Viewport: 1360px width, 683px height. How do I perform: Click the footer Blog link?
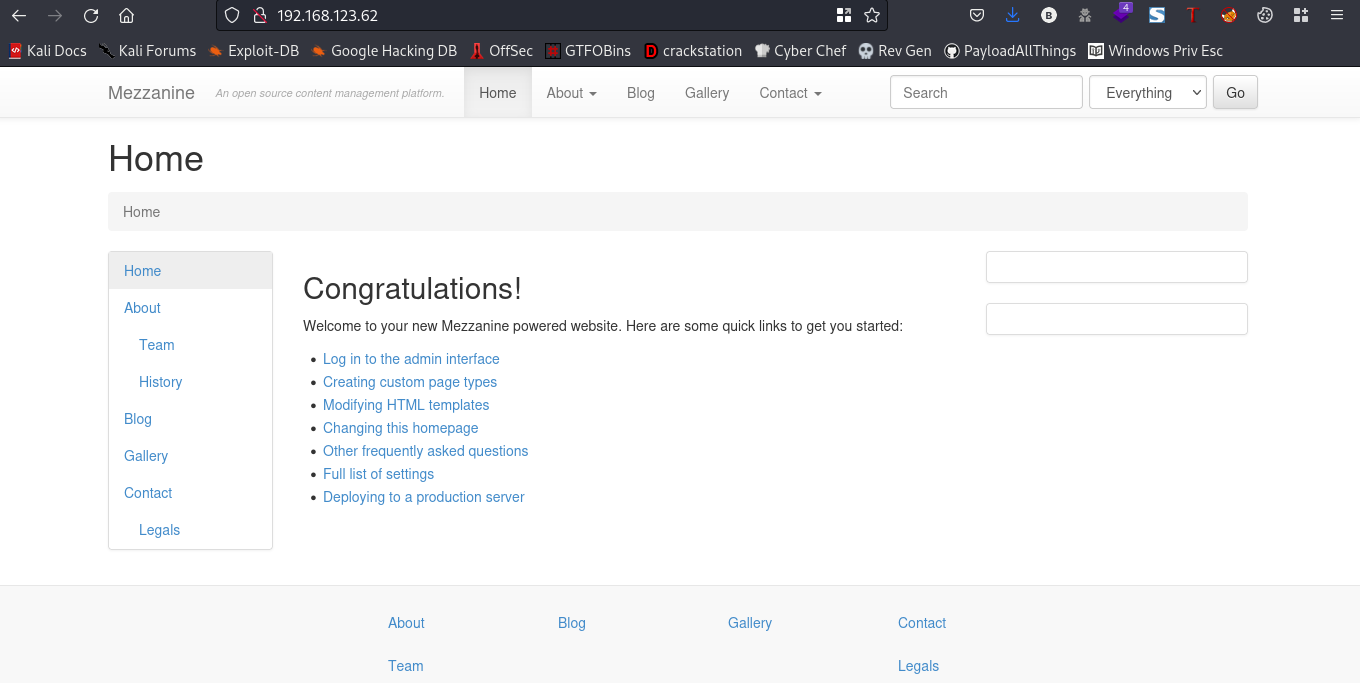pos(572,623)
